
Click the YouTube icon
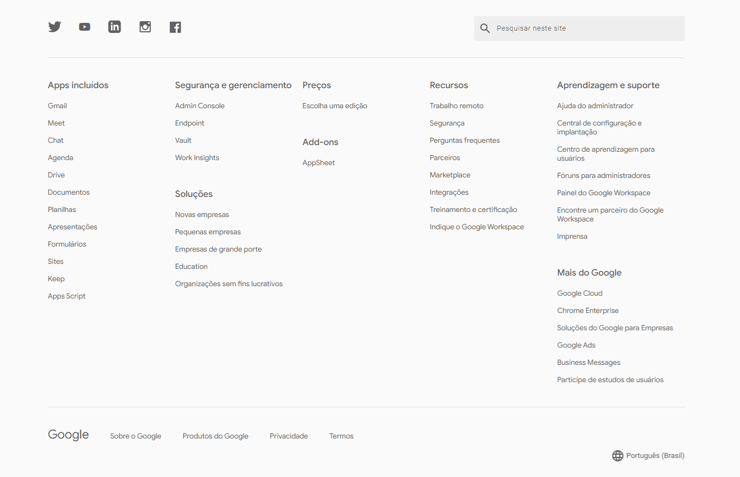pyautogui.click(x=85, y=27)
